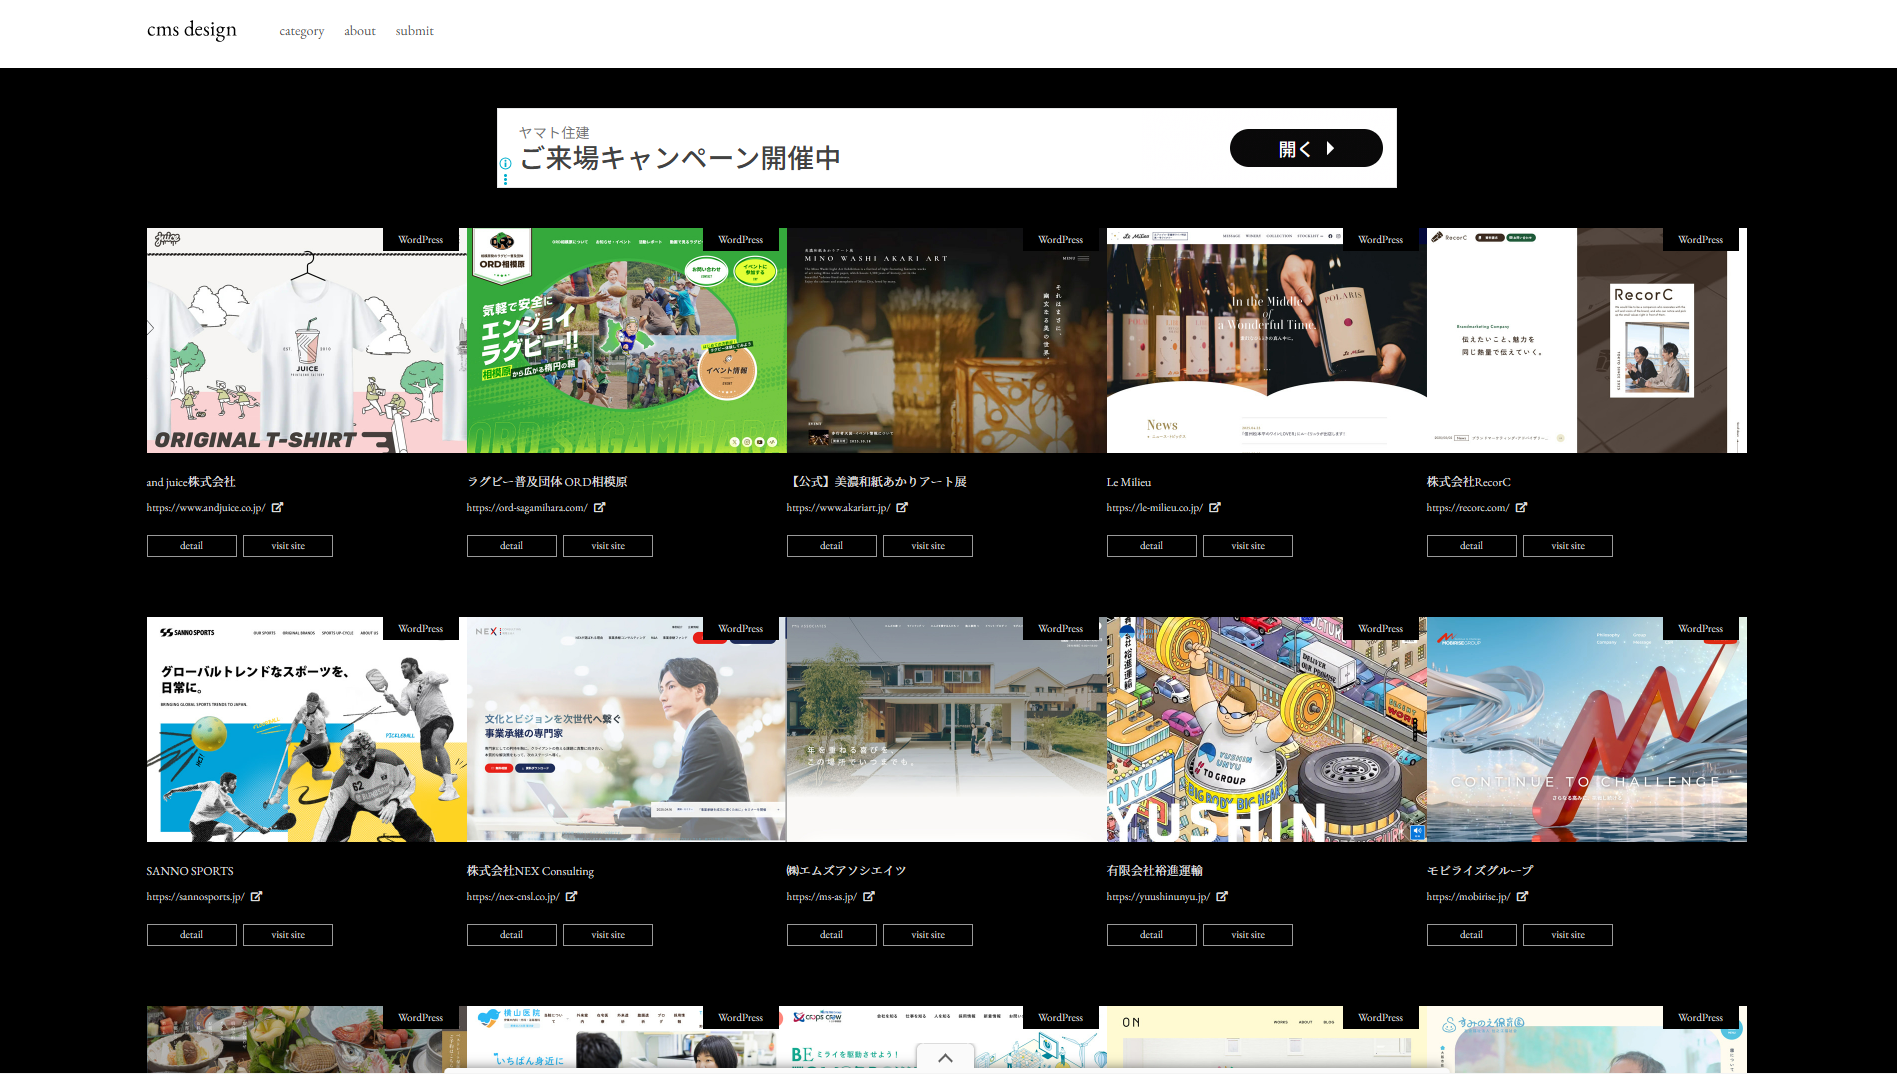Click the https://nex-cnsl.co.jp/ link

pos(513,897)
